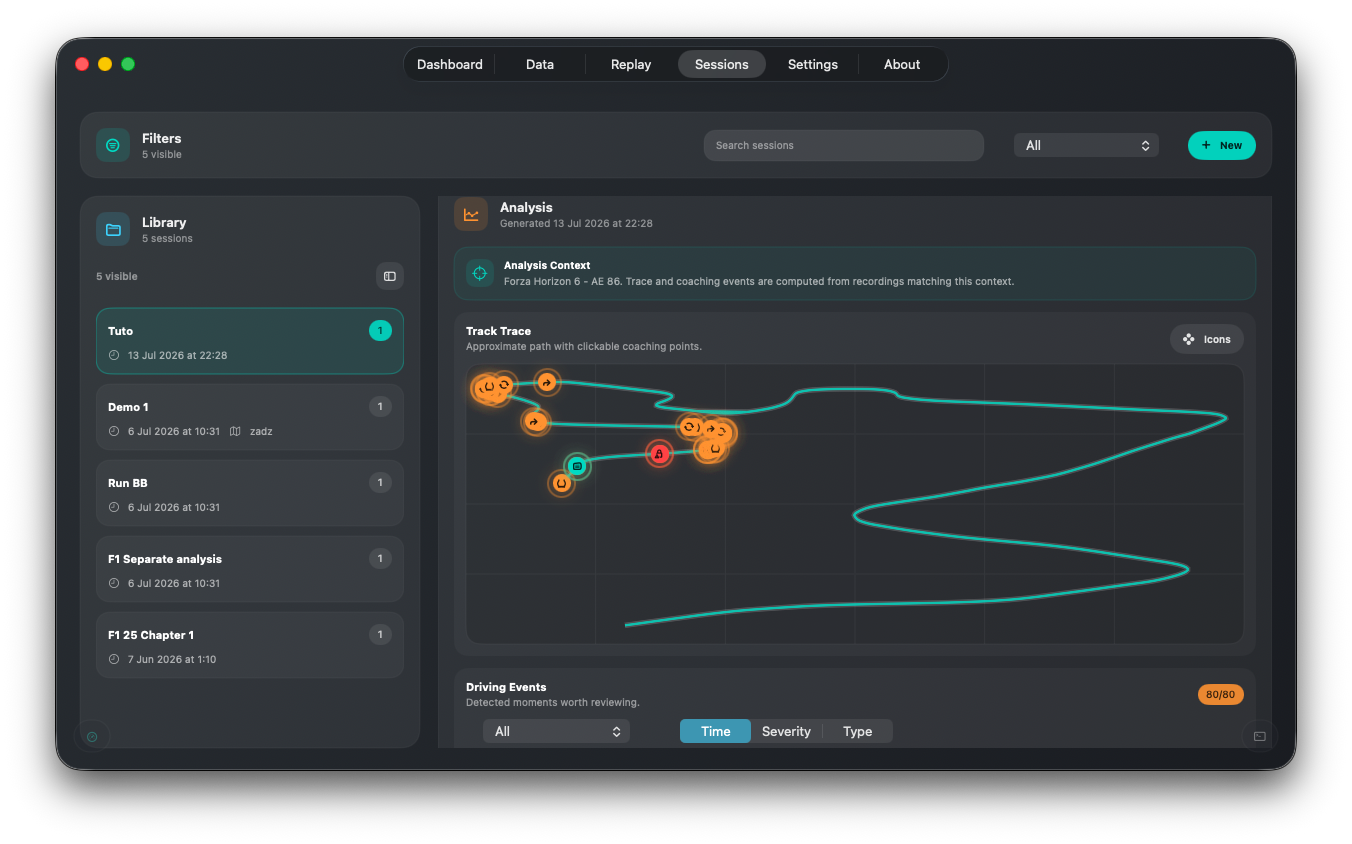The width and height of the screenshot is (1352, 844).
Task: Click the yellow window minimize button
Action: 105,64
